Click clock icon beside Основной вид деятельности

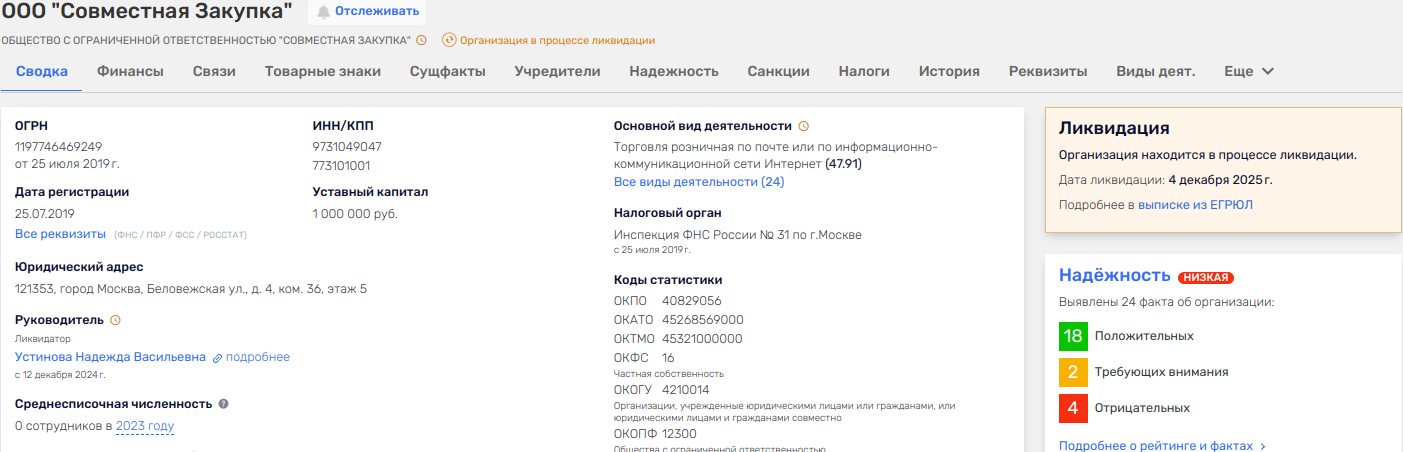[803, 126]
